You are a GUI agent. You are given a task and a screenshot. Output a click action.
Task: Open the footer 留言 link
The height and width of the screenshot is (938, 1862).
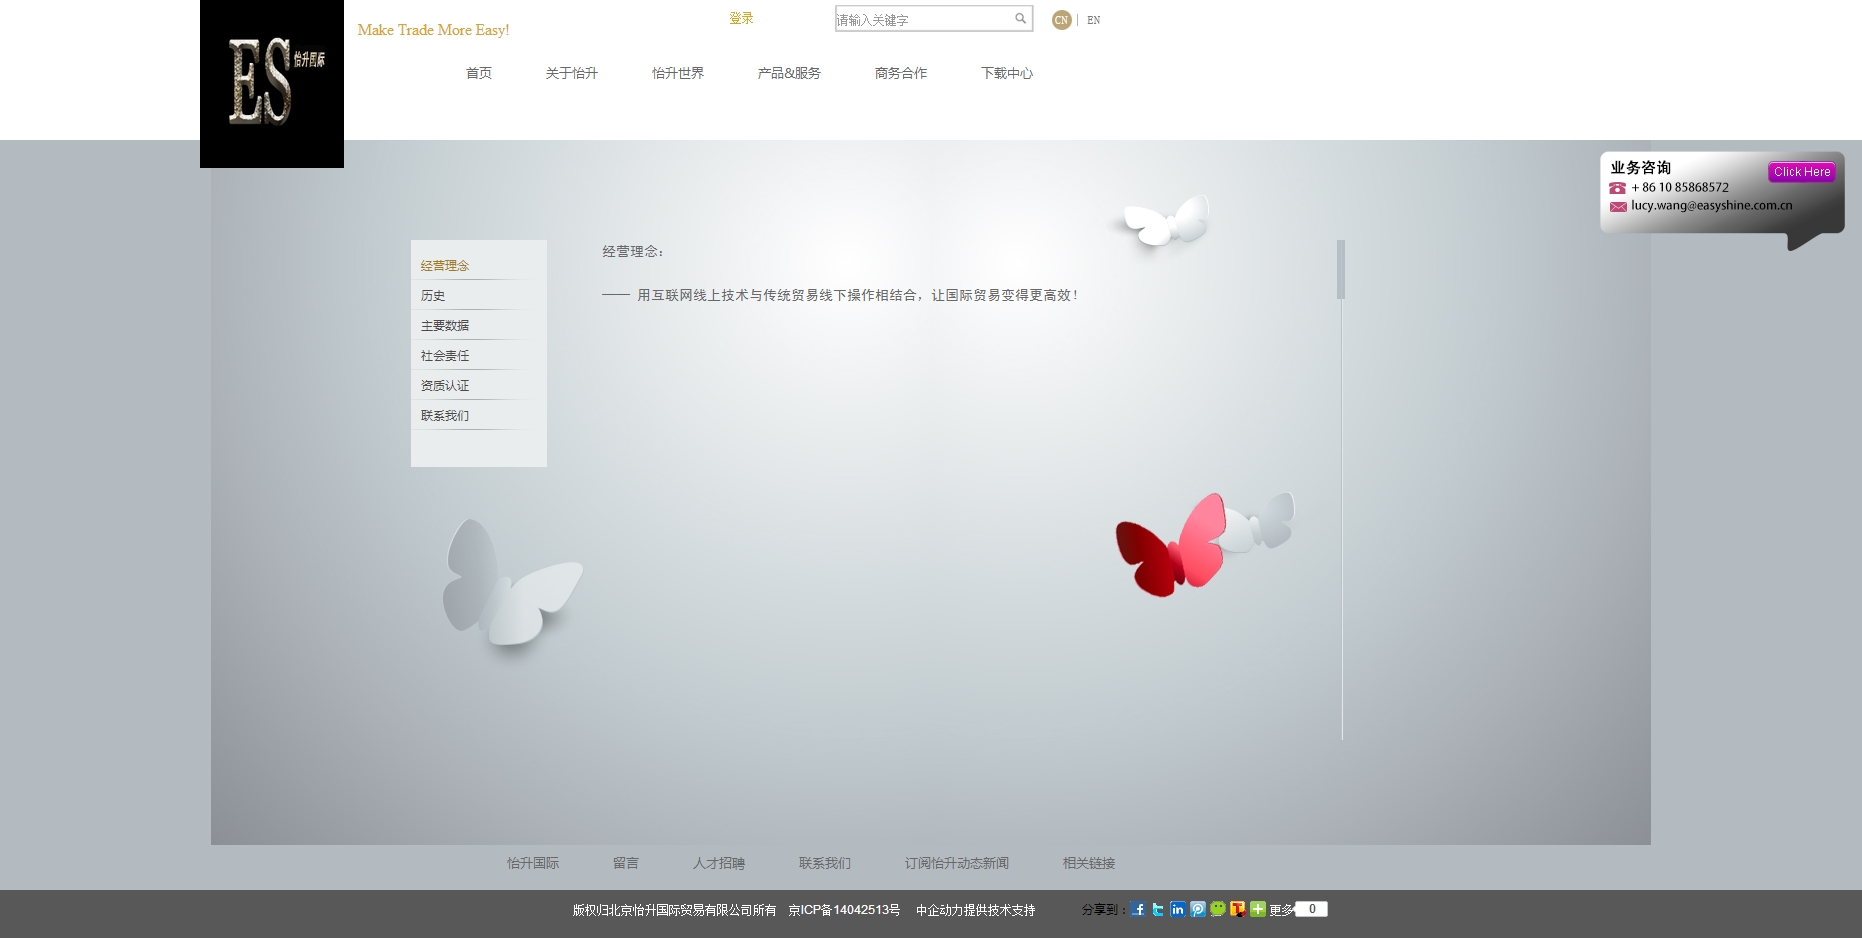[626, 863]
